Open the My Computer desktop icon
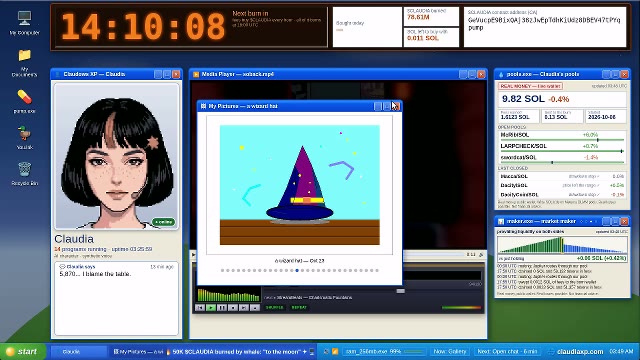Screen dimensions: 640x360 (24, 22)
